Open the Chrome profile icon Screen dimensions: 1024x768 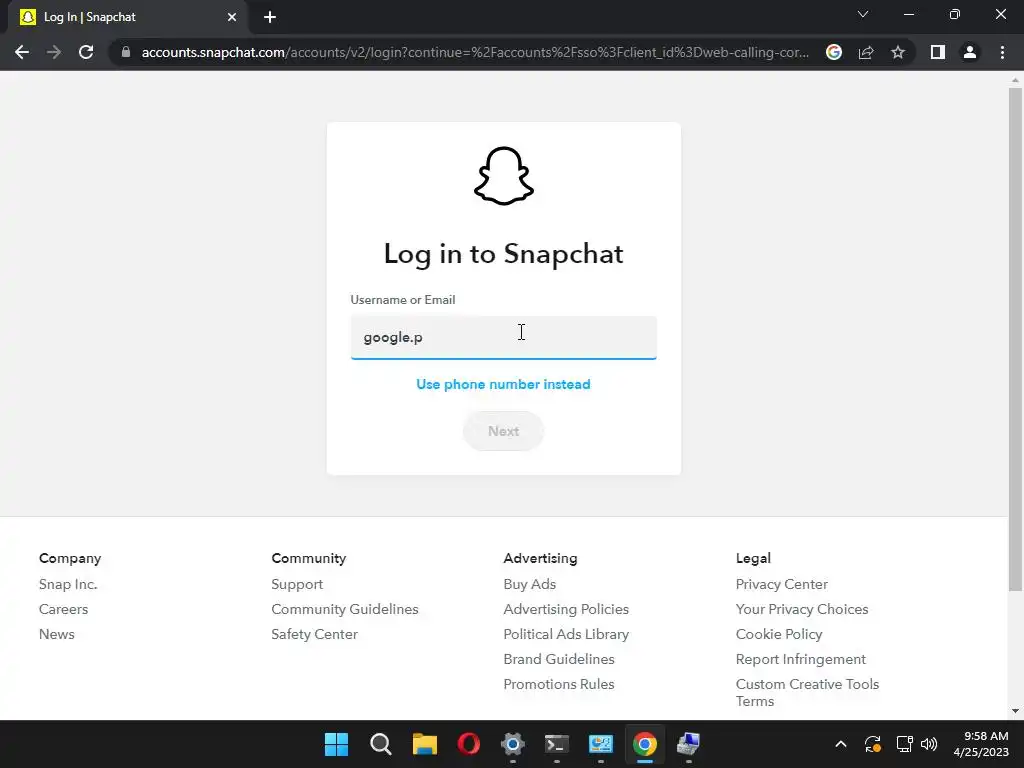click(x=970, y=52)
